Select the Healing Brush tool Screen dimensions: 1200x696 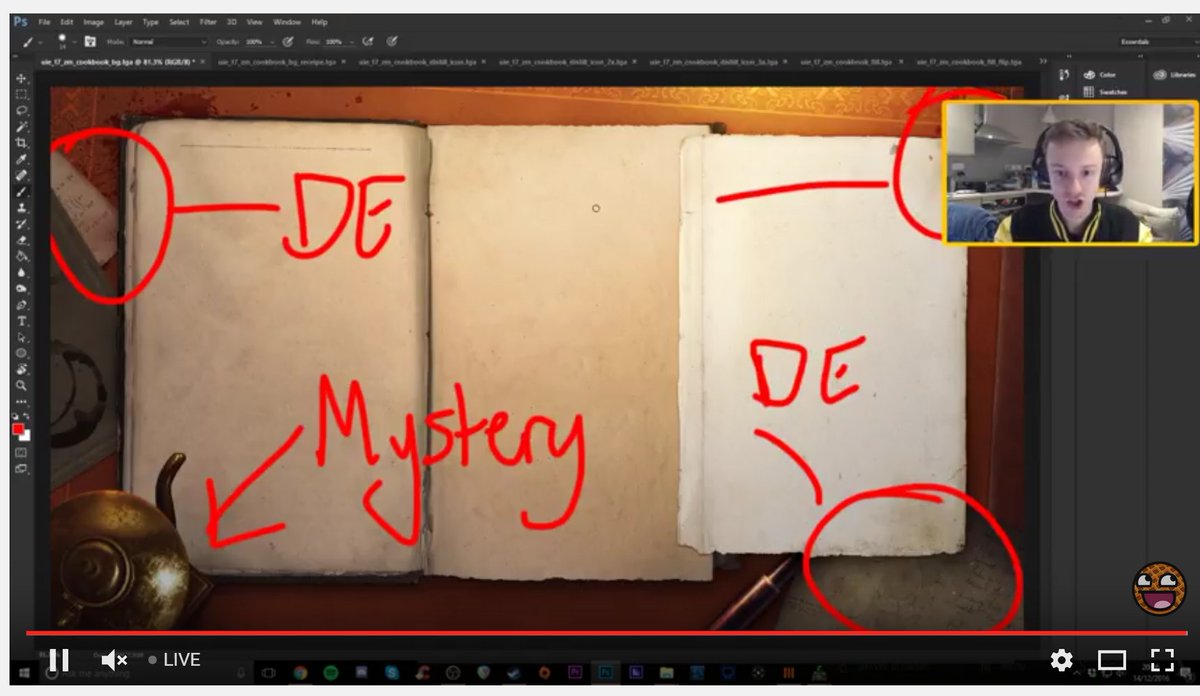[22, 175]
